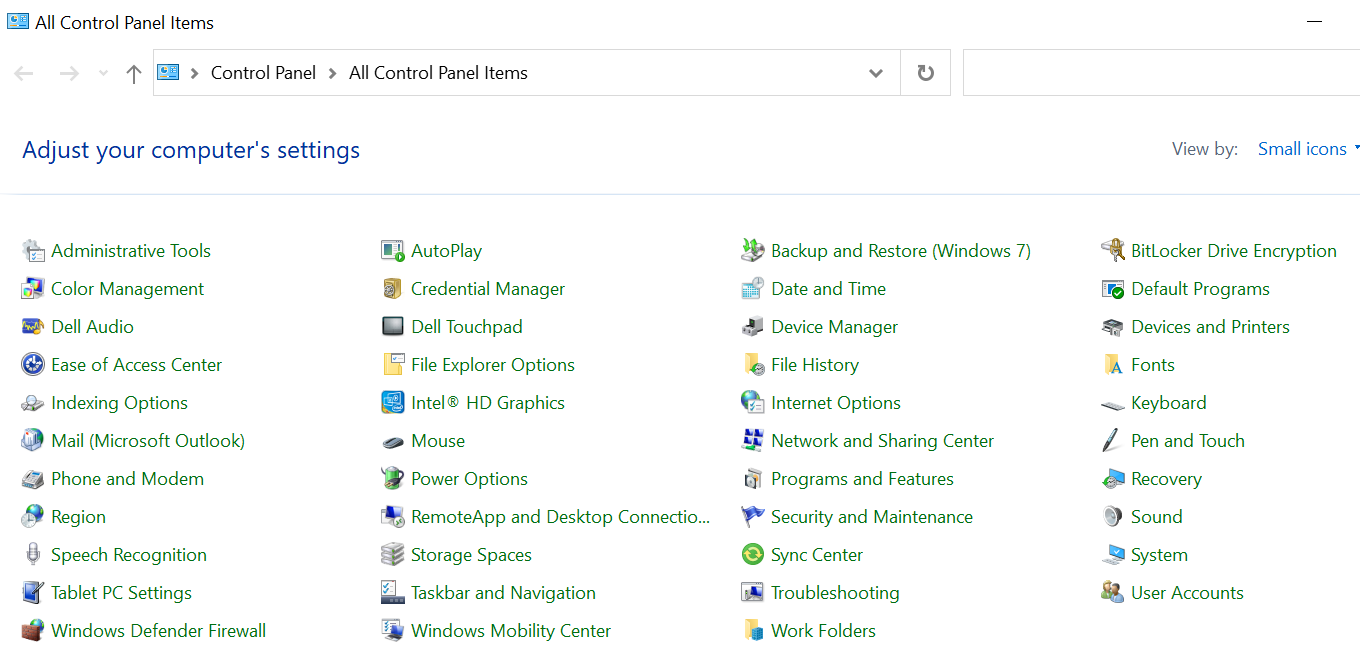
Task: Click the Control Panel search box
Action: click(x=1161, y=73)
